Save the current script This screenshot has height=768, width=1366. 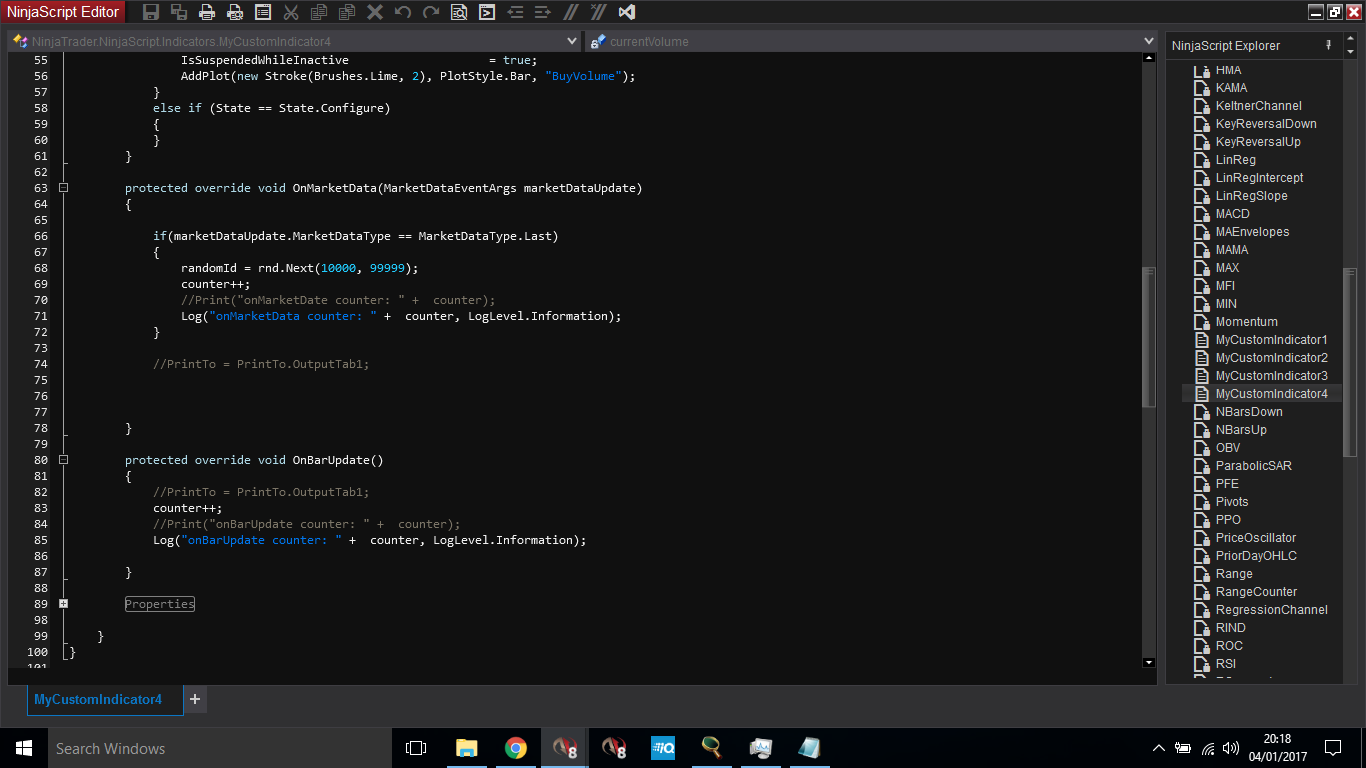pos(151,12)
